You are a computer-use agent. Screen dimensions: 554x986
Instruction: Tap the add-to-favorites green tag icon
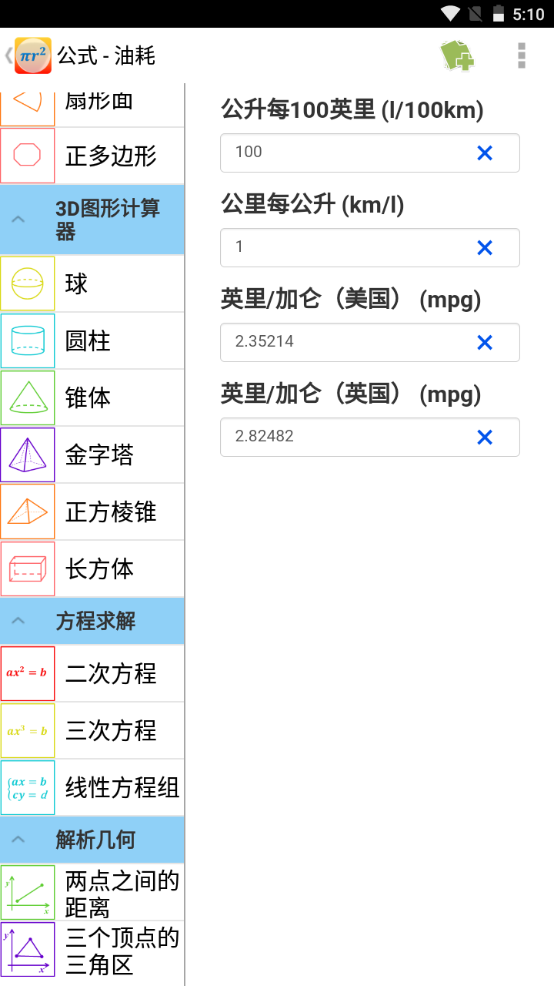click(x=457, y=55)
